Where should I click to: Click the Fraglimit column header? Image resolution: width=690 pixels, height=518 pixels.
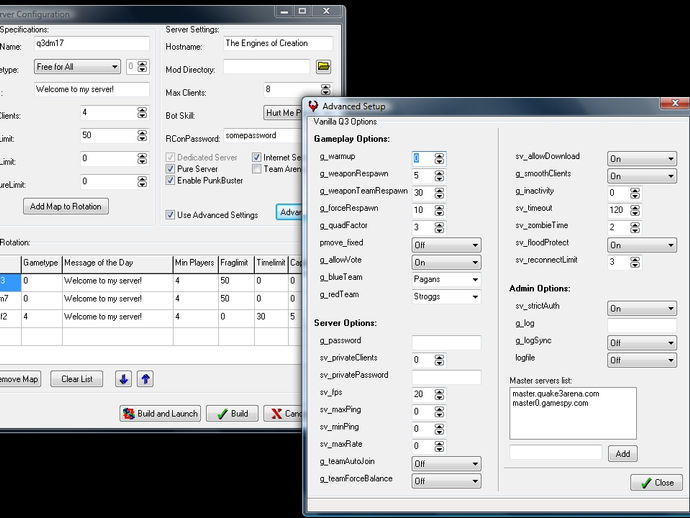tap(236, 263)
